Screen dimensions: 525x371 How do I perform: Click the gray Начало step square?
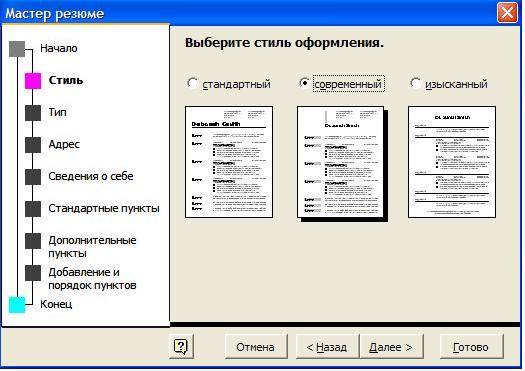(17, 49)
